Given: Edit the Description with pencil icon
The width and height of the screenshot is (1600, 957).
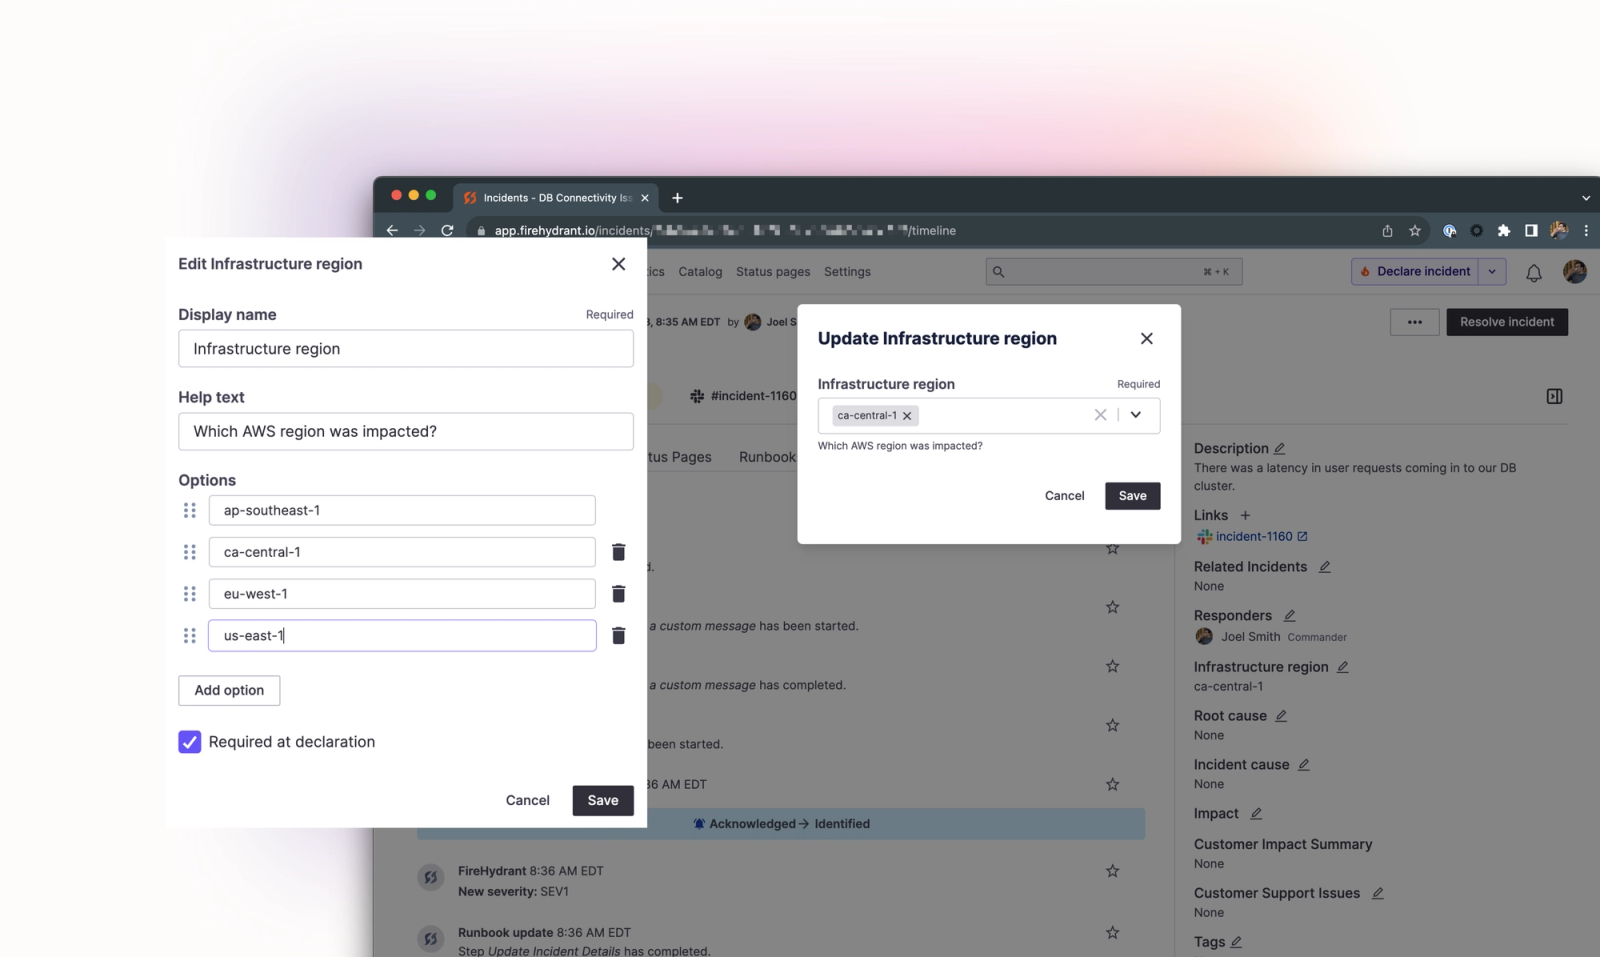Looking at the screenshot, I should point(1279,449).
